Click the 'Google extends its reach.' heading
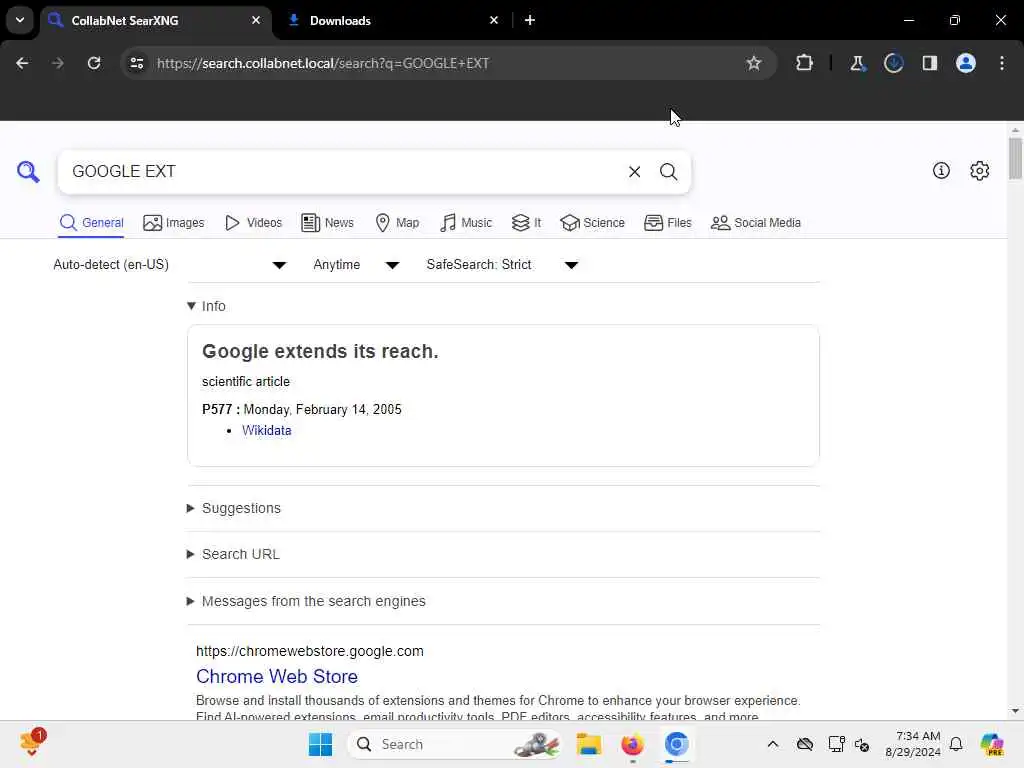The height and width of the screenshot is (768, 1024). point(320,351)
